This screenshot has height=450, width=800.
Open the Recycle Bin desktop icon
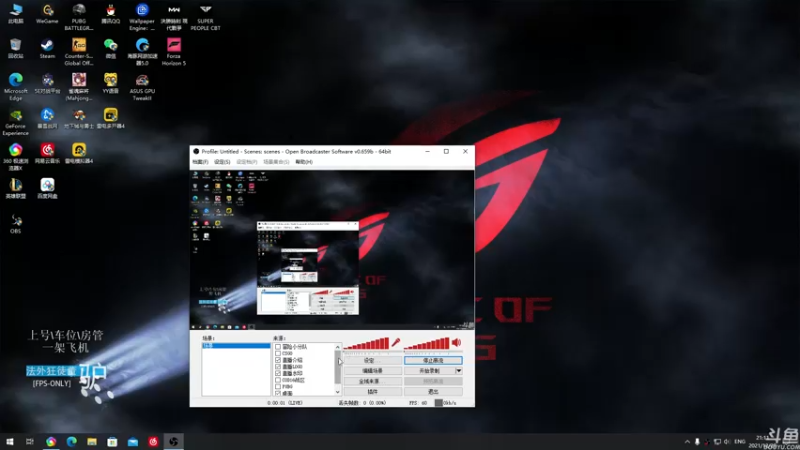pyautogui.click(x=15, y=49)
